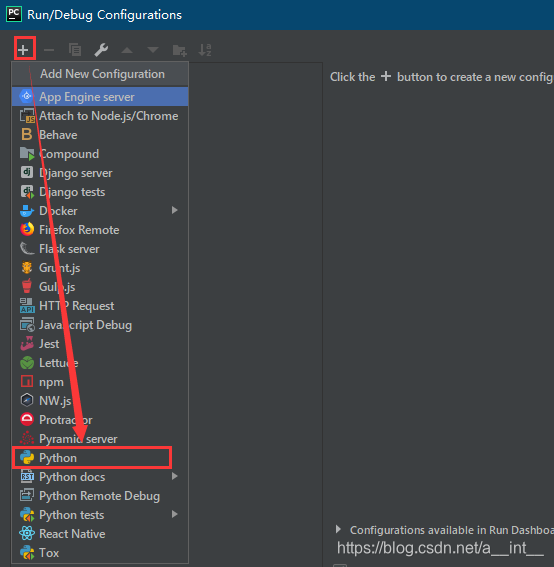Click the Sort Configurations a-z icon

coord(205,50)
